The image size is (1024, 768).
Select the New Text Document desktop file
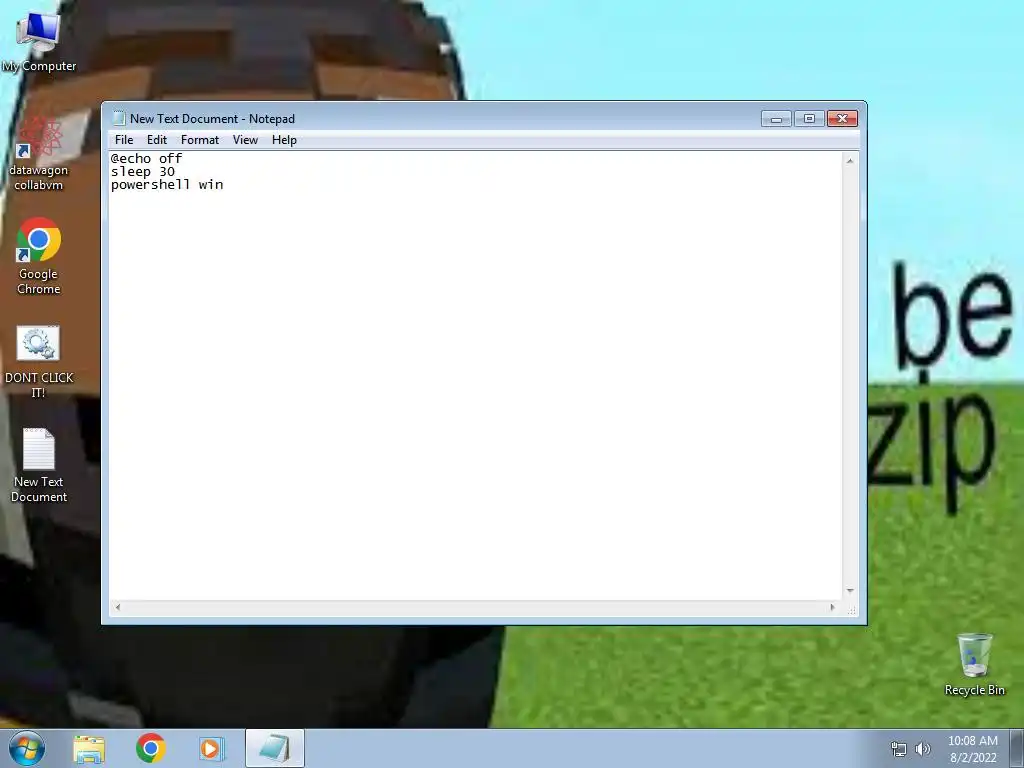[x=39, y=465]
